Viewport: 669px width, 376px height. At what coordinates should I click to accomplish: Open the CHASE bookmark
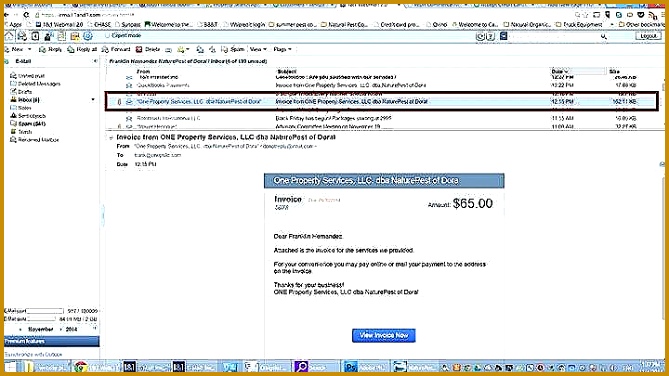(99, 25)
